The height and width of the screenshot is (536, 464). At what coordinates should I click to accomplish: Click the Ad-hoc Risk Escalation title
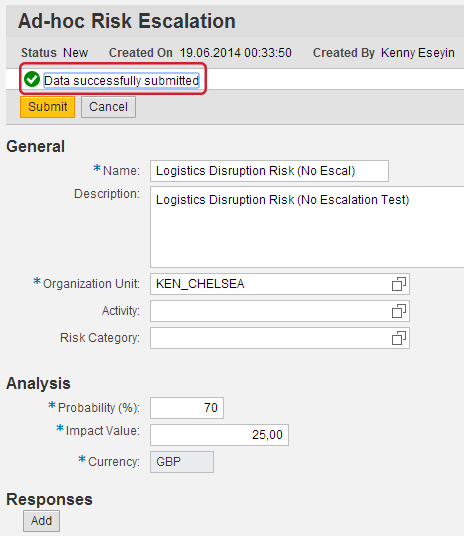[x=127, y=21]
